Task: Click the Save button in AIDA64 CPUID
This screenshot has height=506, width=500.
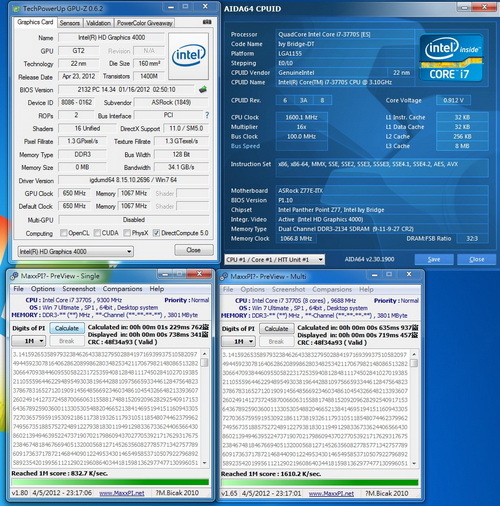Action: coord(434,259)
